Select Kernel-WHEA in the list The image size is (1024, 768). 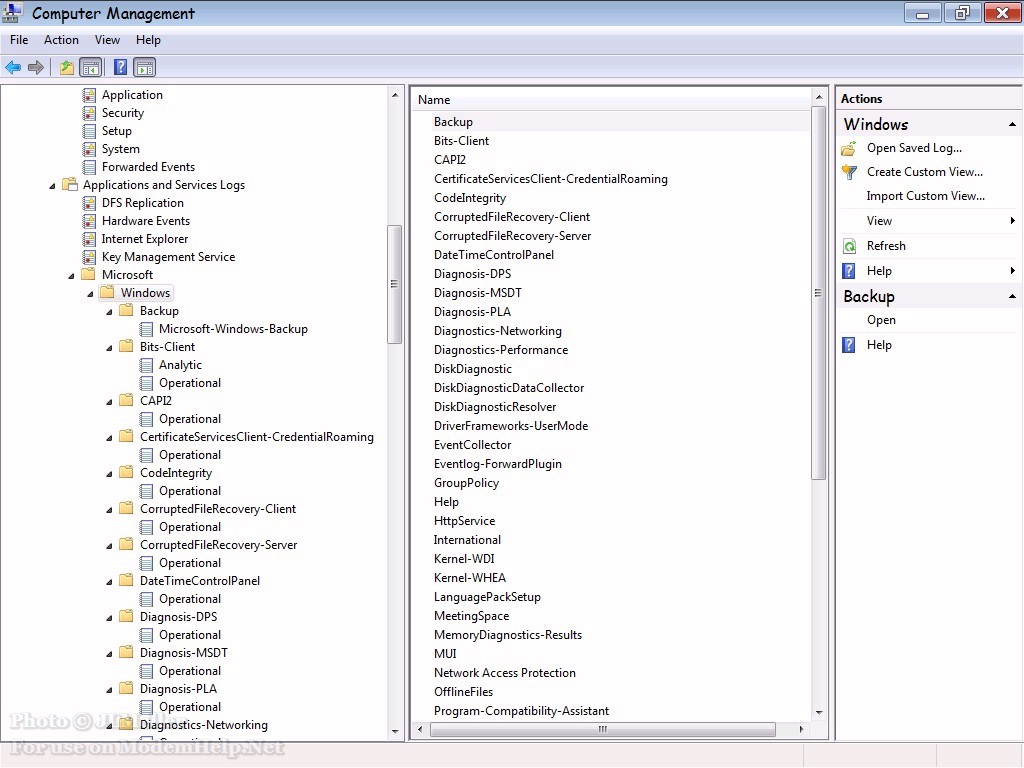(x=470, y=578)
